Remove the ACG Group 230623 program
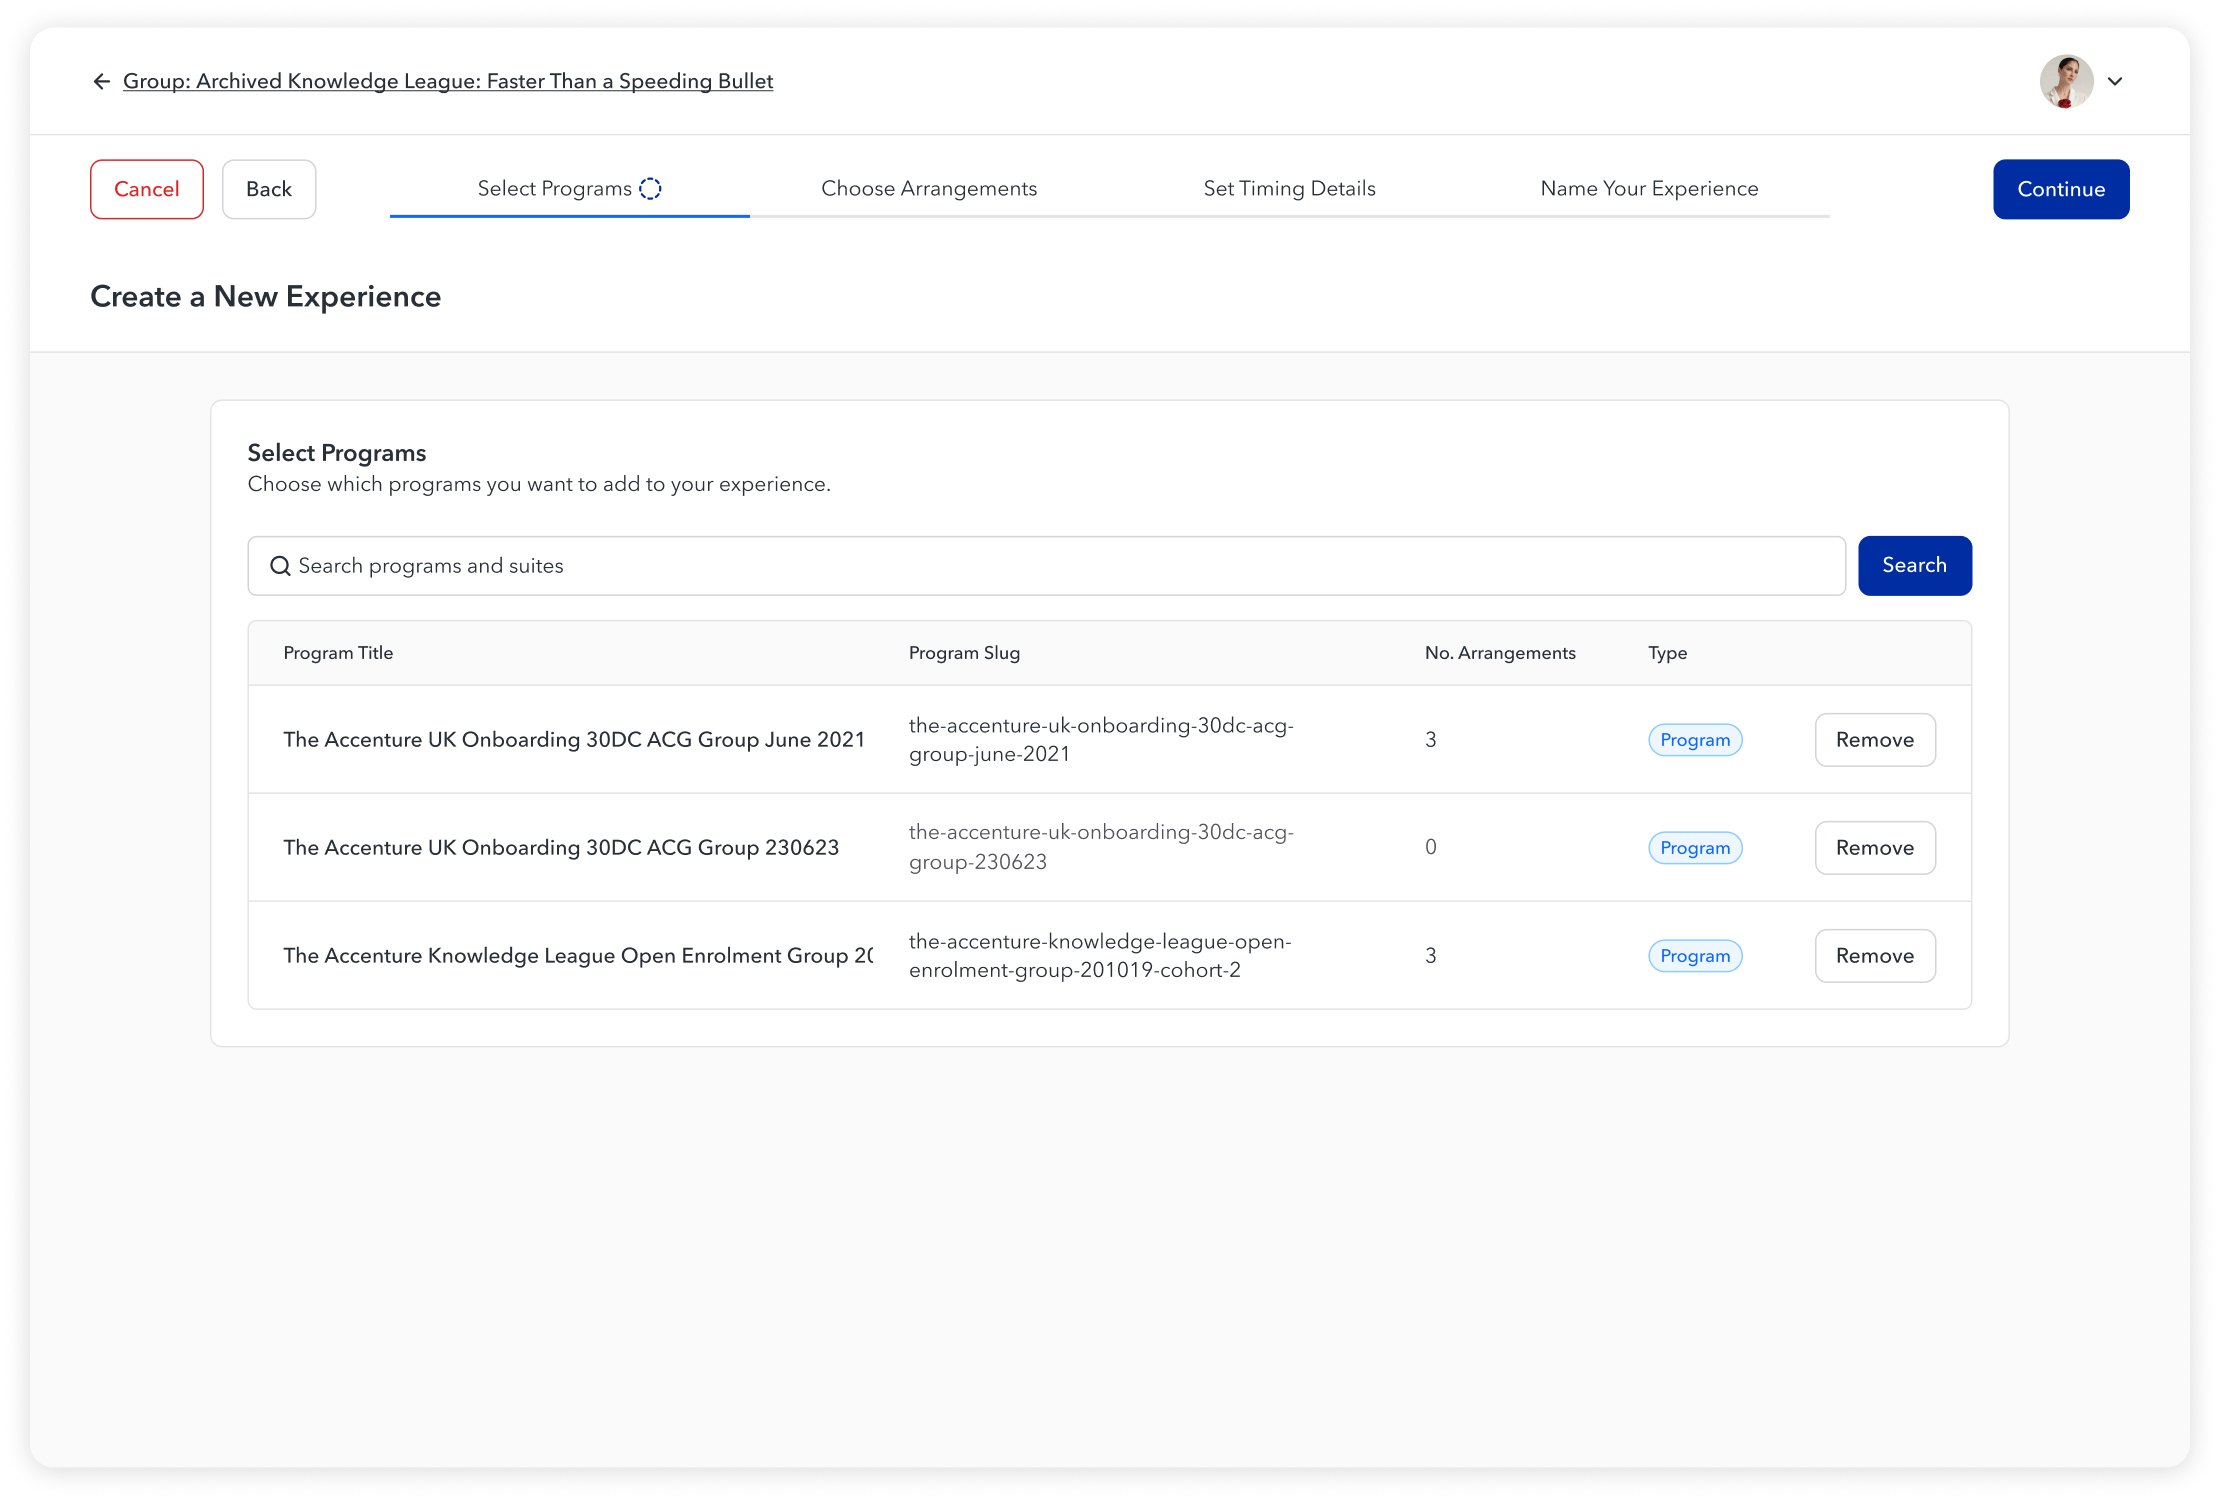Image resolution: width=2220 pixels, height=1501 pixels. [x=1874, y=848]
